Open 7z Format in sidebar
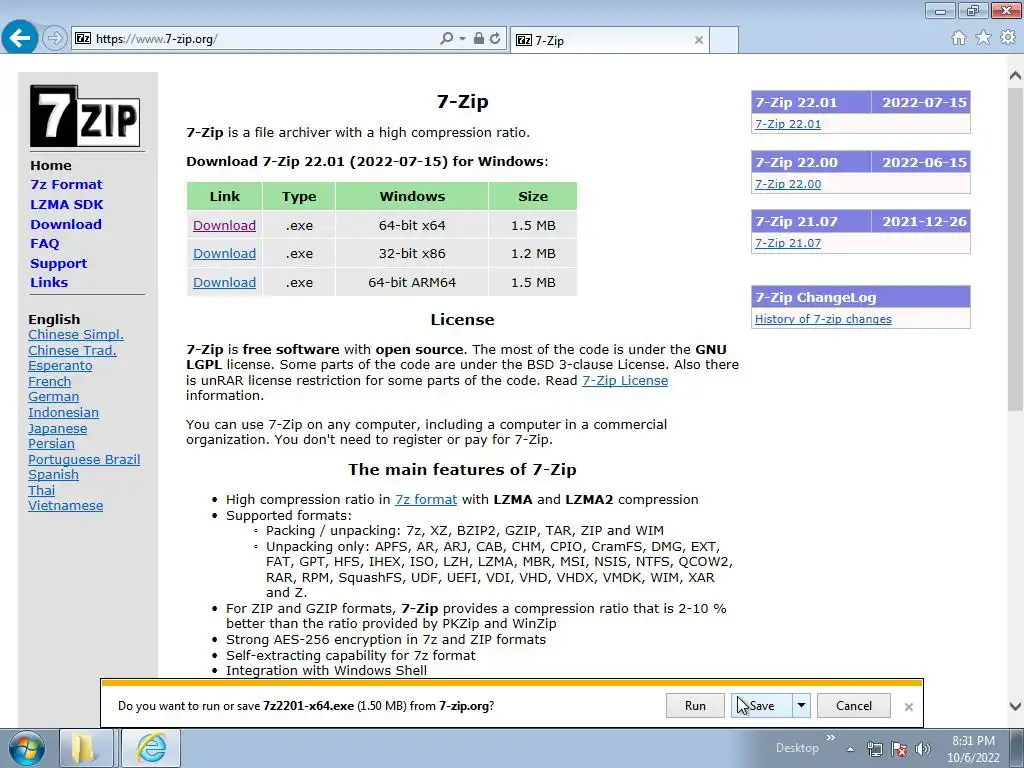 coord(66,185)
